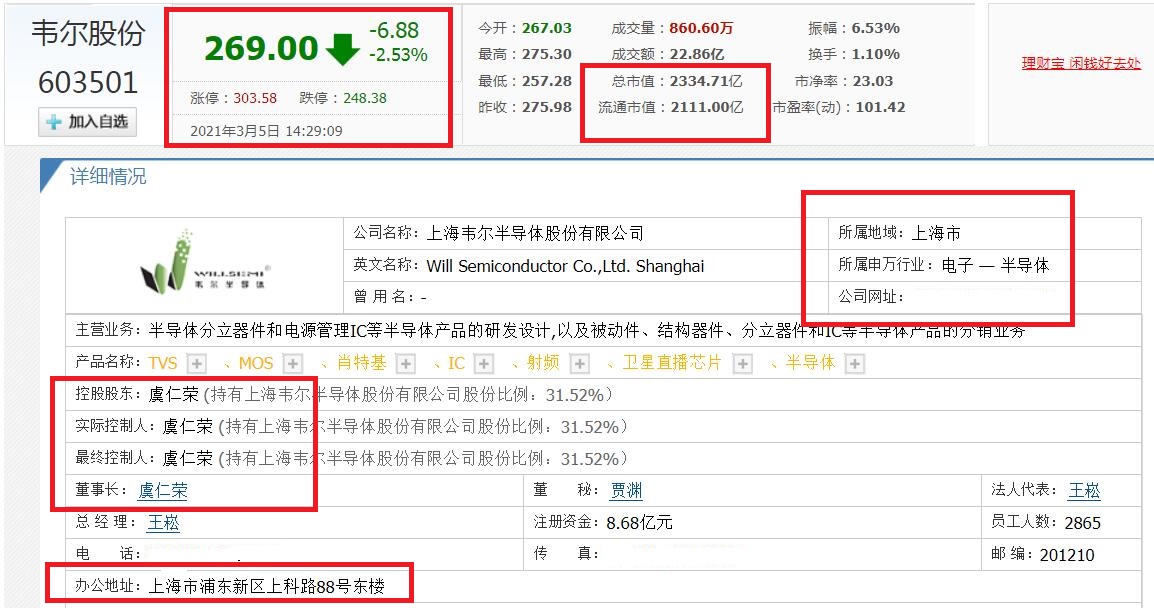1154x608 pixels.
Task: Click the day low value 257.28
Action: (x=547, y=81)
